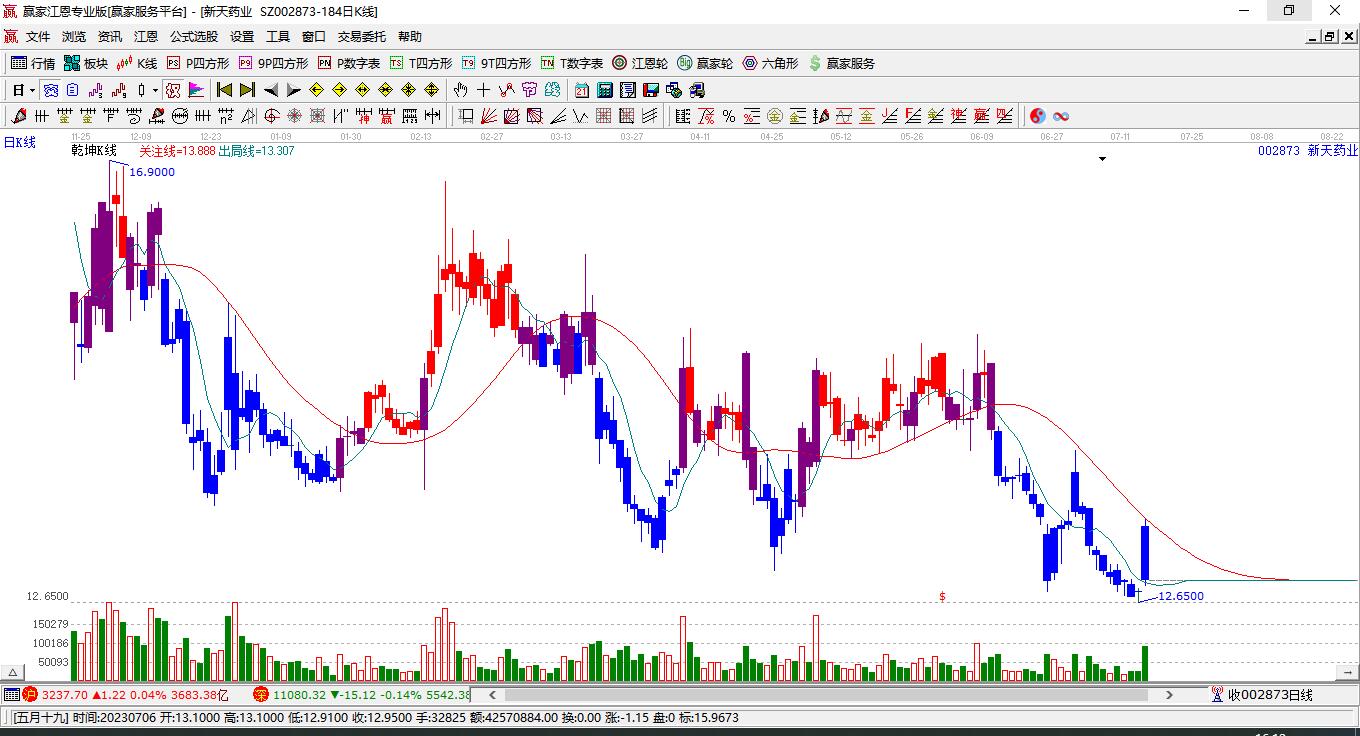Click the red dollar marker on chart
This screenshot has width=1360, height=736.
coord(942,597)
